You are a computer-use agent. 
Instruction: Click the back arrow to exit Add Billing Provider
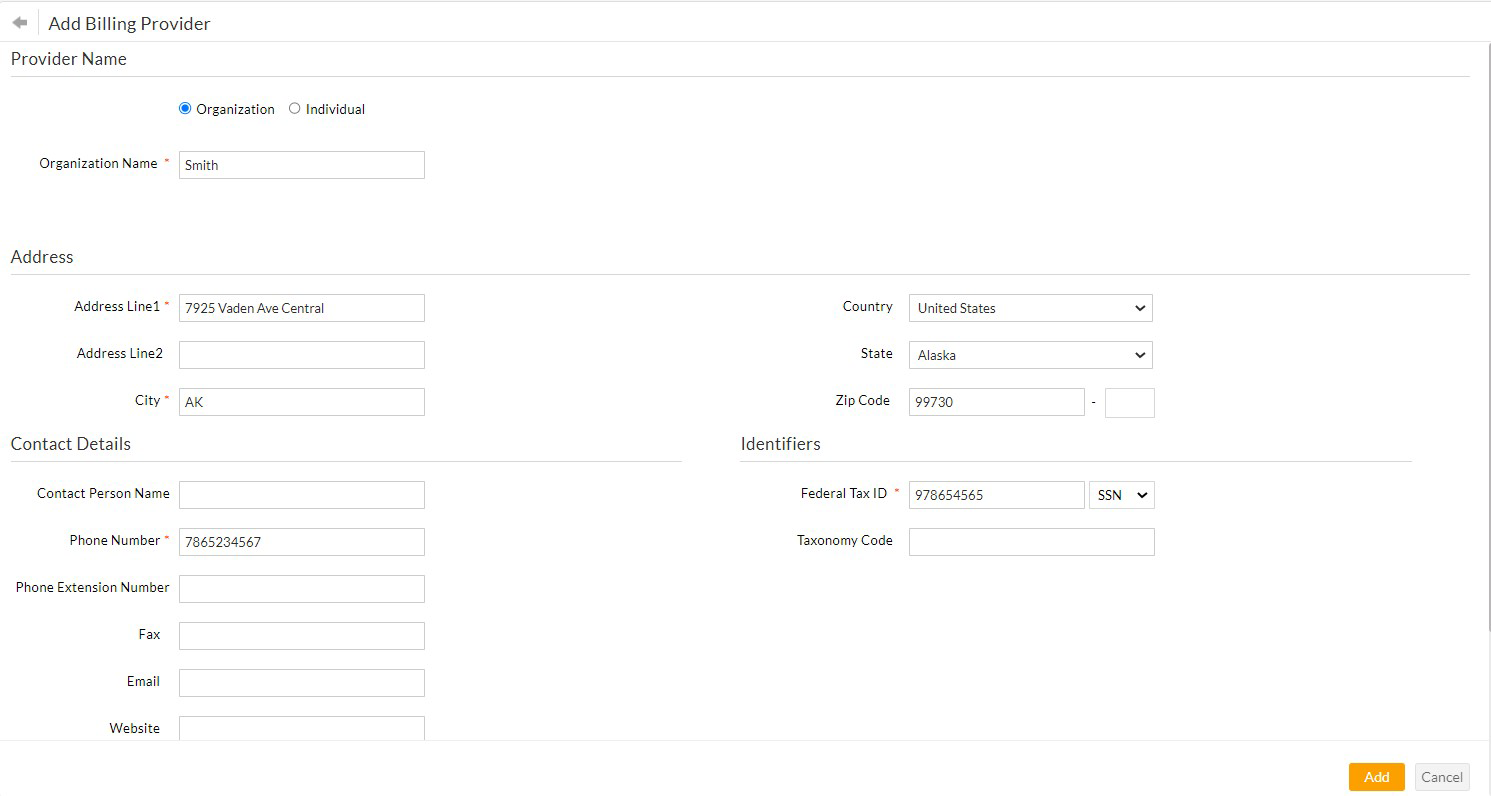click(18, 21)
